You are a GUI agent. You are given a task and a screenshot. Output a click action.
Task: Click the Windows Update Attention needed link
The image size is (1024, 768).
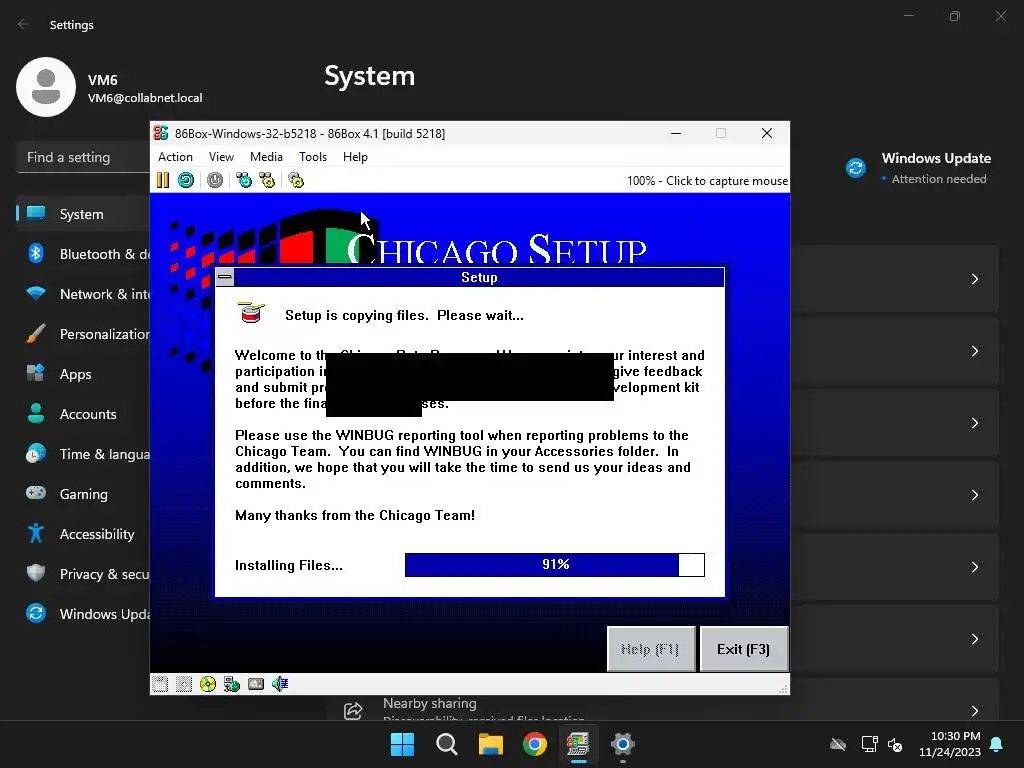[938, 179]
